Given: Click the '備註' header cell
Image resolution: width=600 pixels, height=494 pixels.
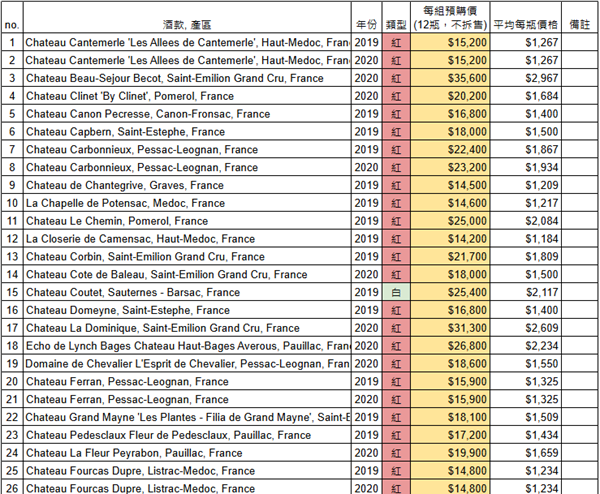Looking at the screenshot, I should coord(580,18).
